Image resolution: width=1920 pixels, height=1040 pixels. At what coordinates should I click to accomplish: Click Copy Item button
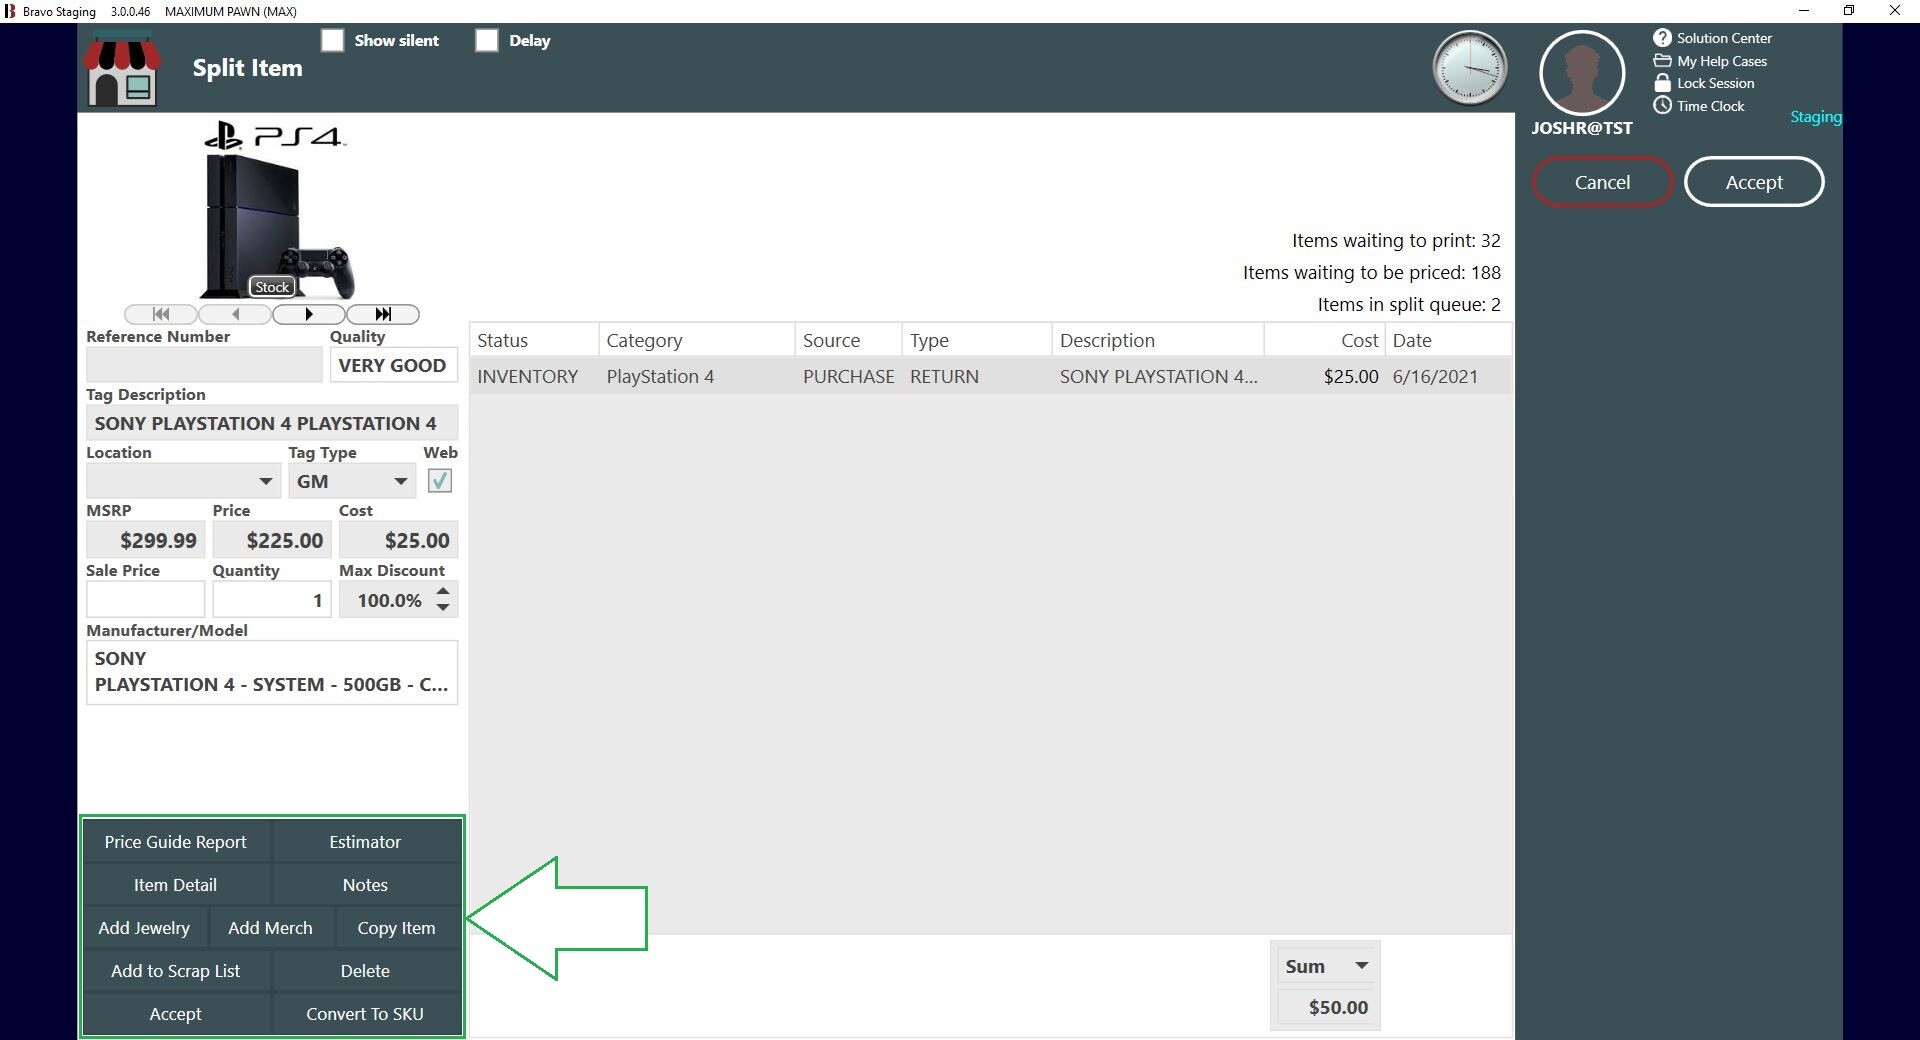[x=397, y=928]
